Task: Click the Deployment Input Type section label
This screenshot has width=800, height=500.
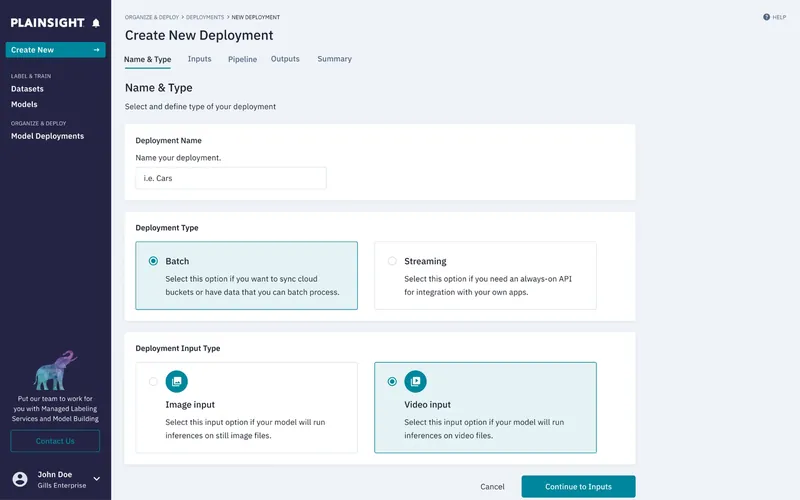Action: coord(178,348)
